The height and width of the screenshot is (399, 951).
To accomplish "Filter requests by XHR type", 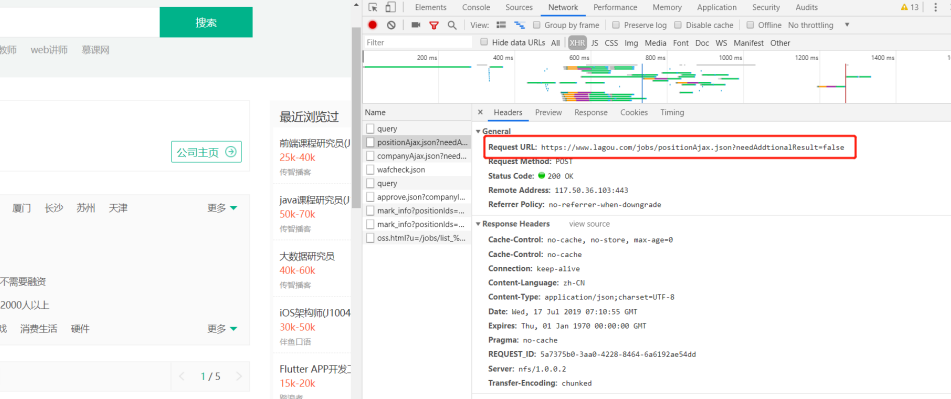I will click(577, 42).
